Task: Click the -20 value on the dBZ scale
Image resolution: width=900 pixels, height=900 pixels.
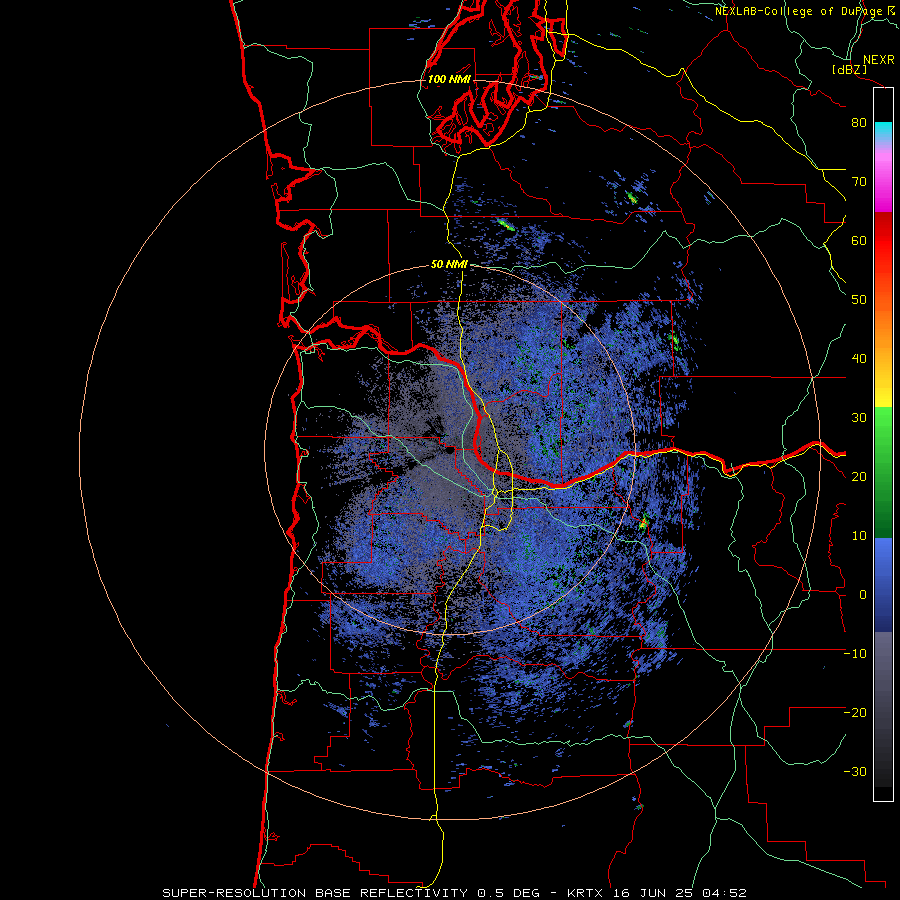Action: [x=855, y=713]
